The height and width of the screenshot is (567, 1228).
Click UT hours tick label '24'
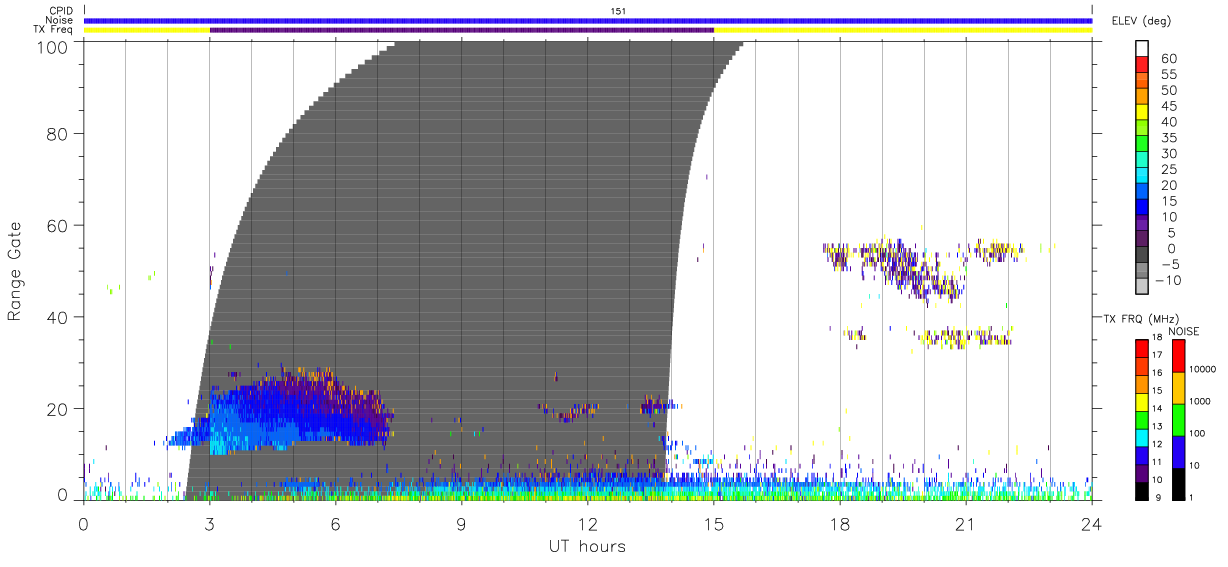pos(1092,523)
